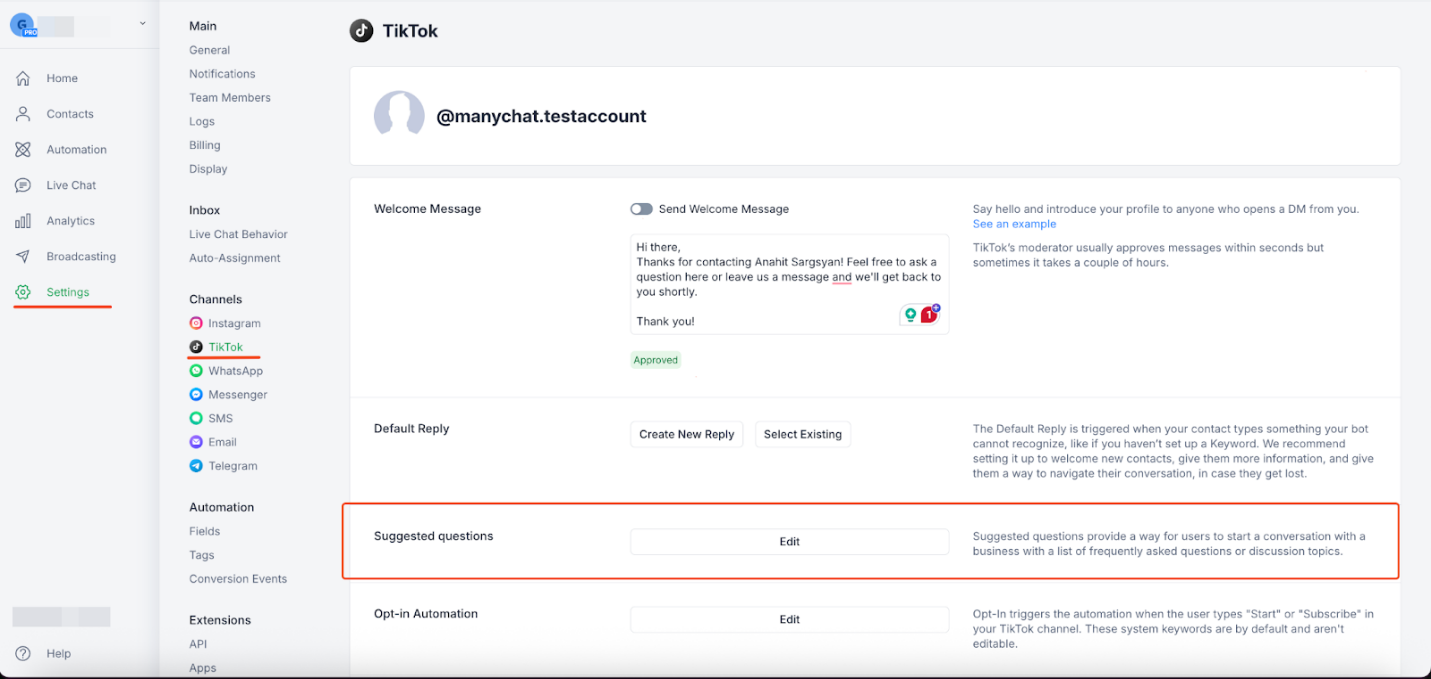This screenshot has height=679, width=1431.
Task: Enable the Send Welcome Message toggle
Action: 640,208
